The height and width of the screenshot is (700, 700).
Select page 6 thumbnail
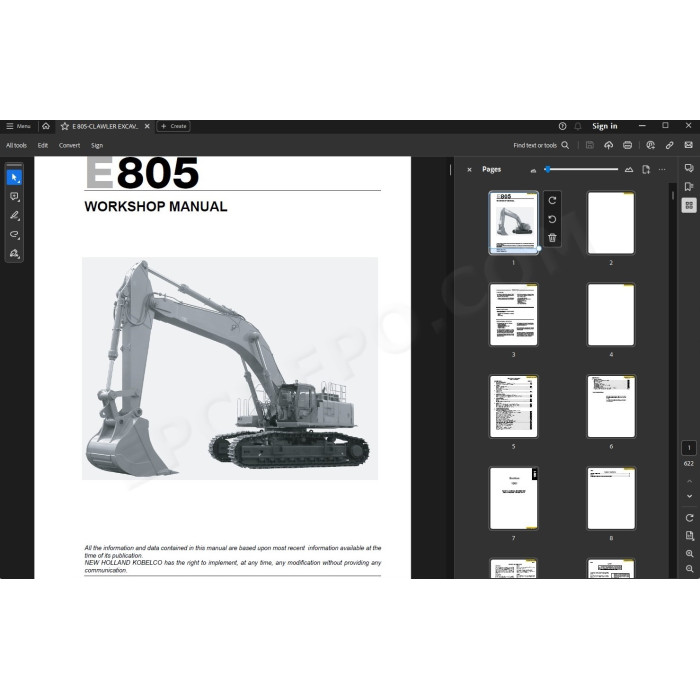tap(611, 406)
